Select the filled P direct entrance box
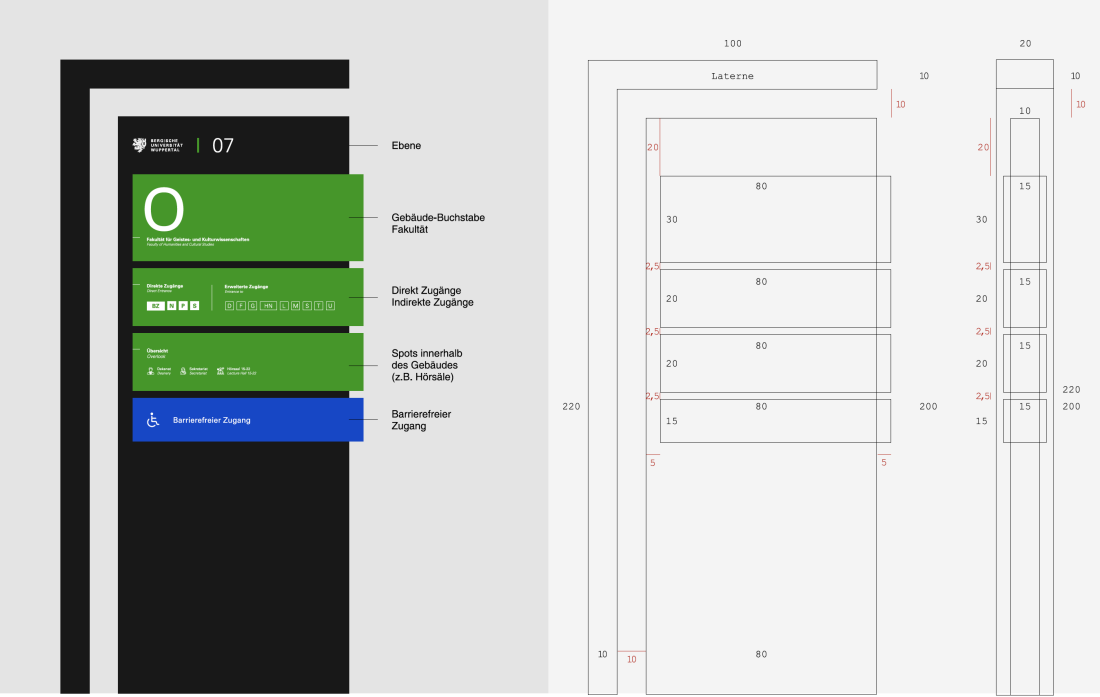Screen dimensions: 1100x697 pos(183,305)
